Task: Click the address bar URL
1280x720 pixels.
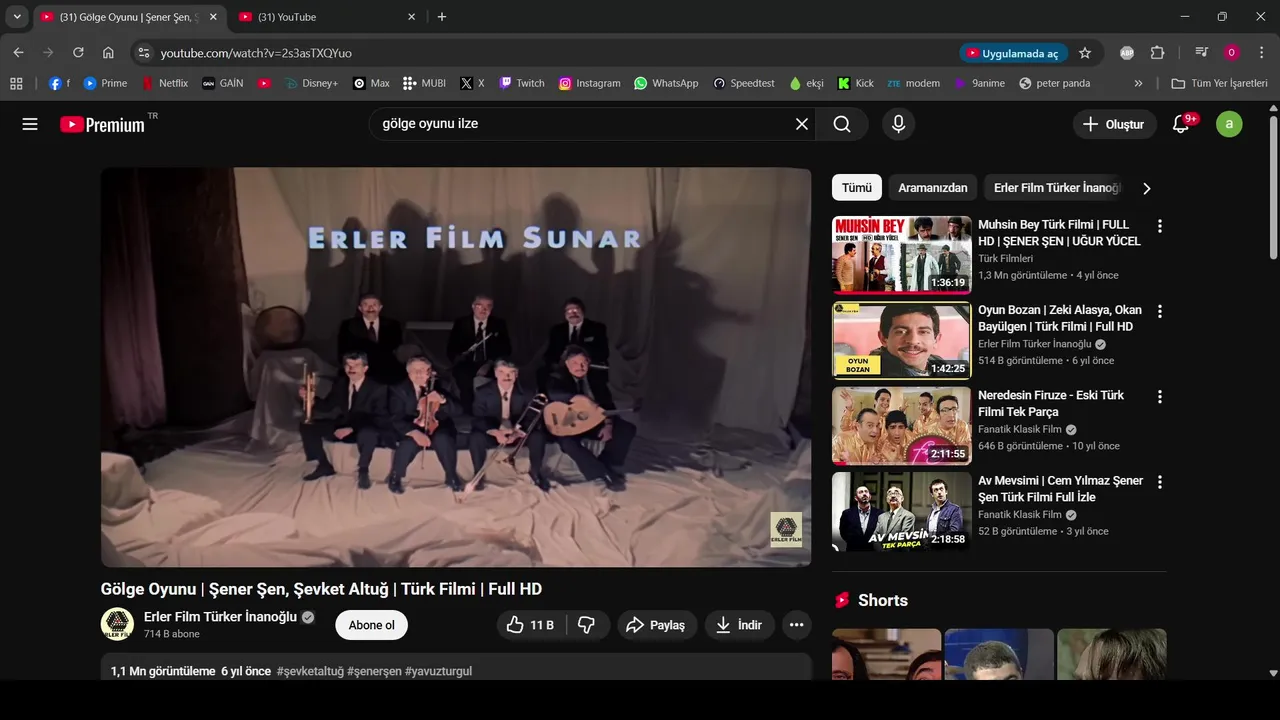Action: point(256,53)
